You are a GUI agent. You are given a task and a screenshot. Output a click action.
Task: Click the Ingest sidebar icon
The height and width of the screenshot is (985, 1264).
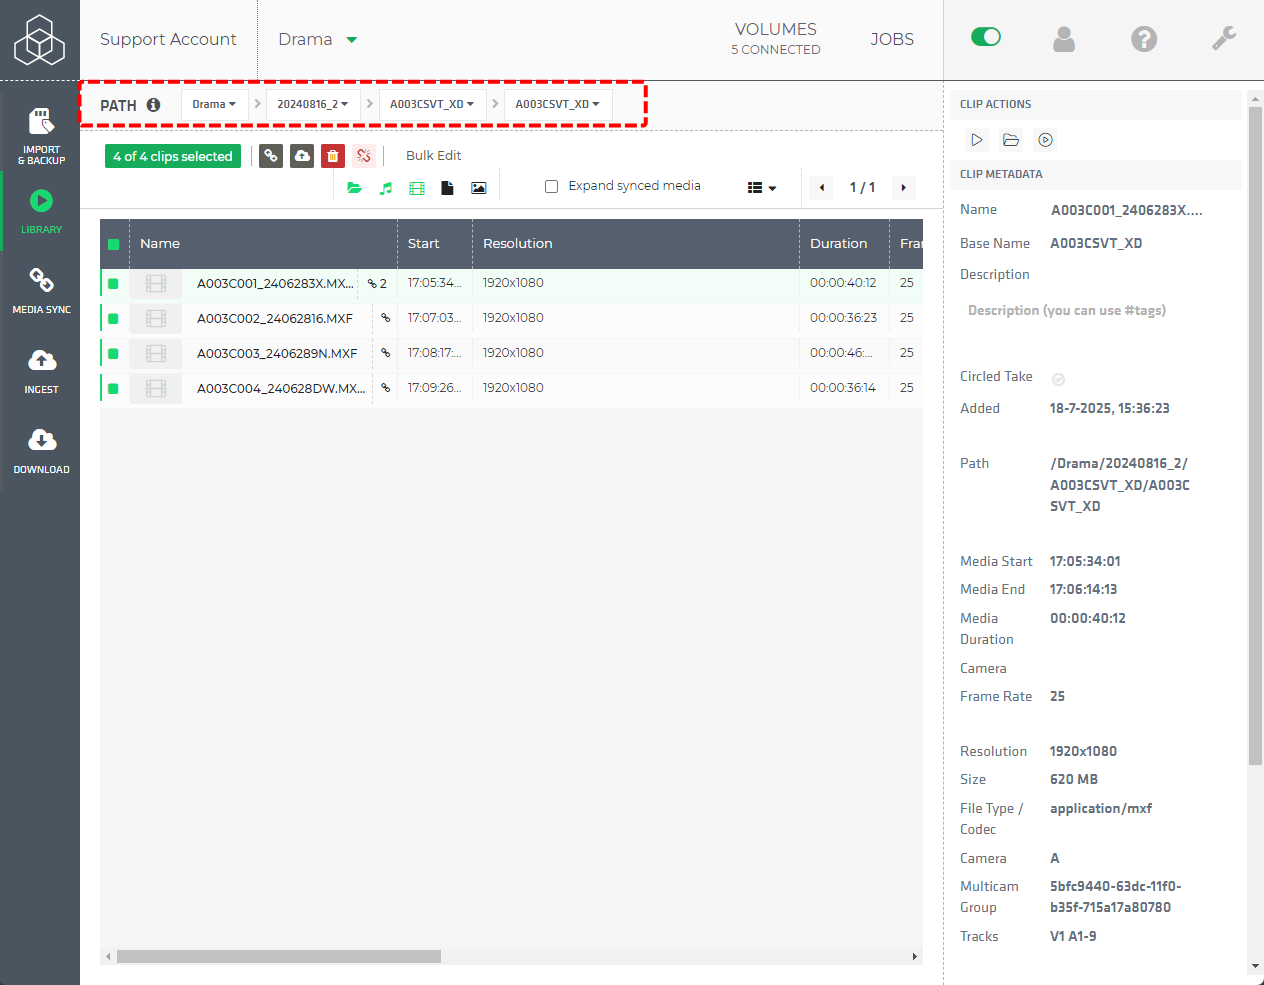[40, 370]
